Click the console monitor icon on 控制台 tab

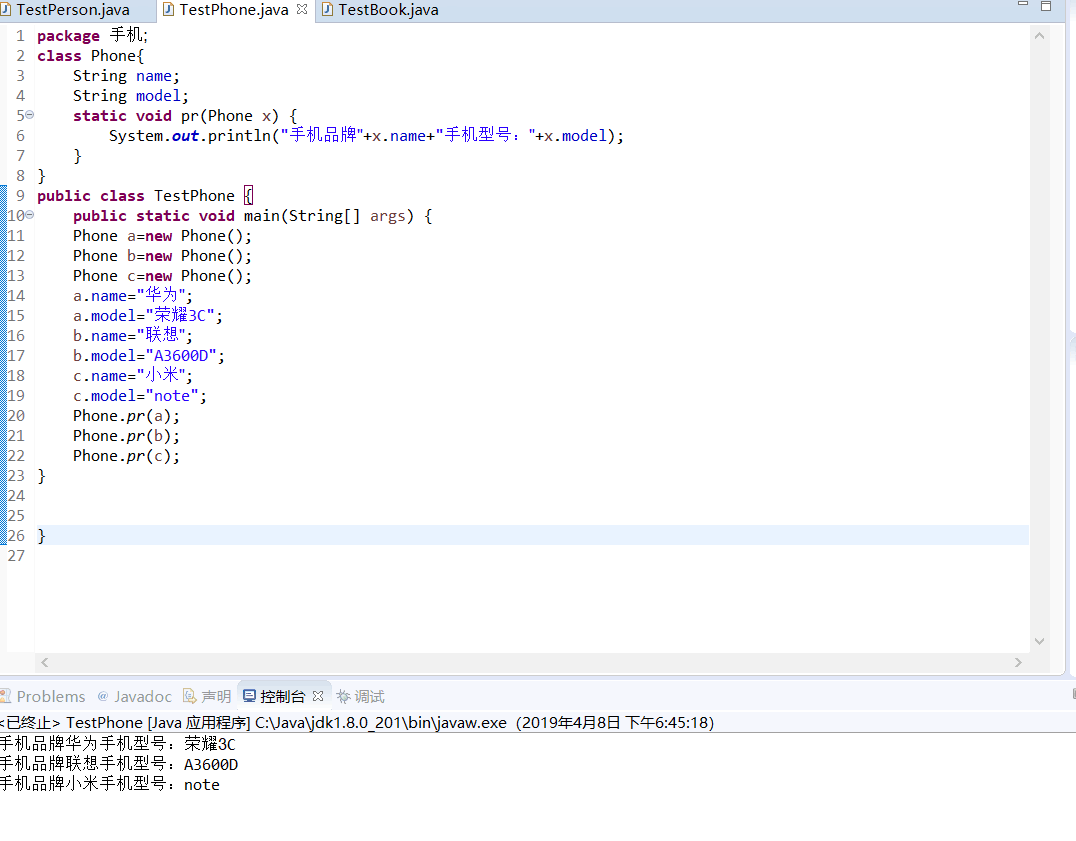point(249,696)
